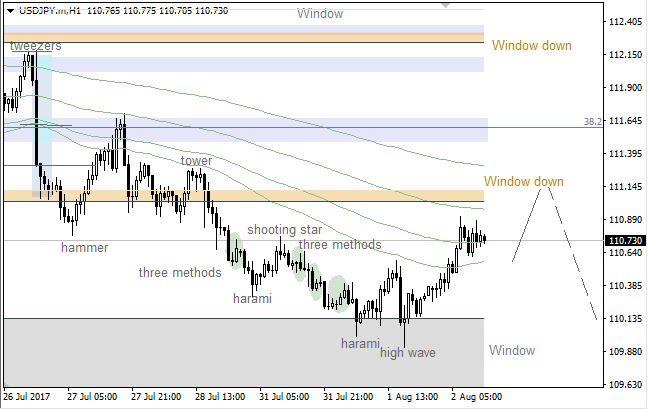This screenshot has height=409, width=648.
Task: Click the '1 Aug 13:00' time axis label
Action: [410, 397]
